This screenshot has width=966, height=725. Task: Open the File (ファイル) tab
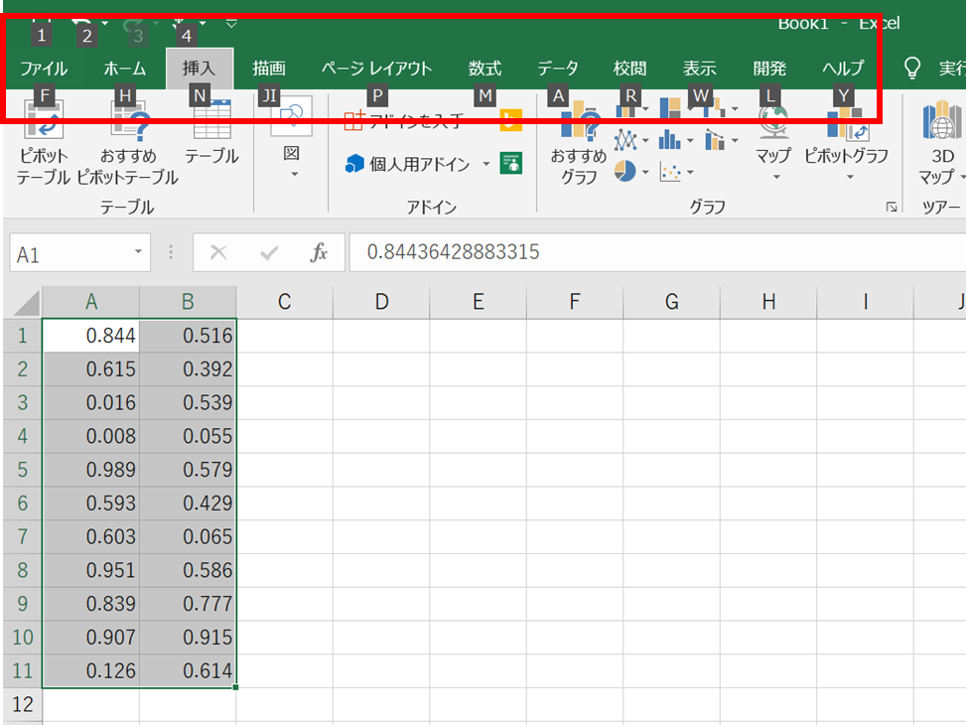pyautogui.click(x=44, y=68)
